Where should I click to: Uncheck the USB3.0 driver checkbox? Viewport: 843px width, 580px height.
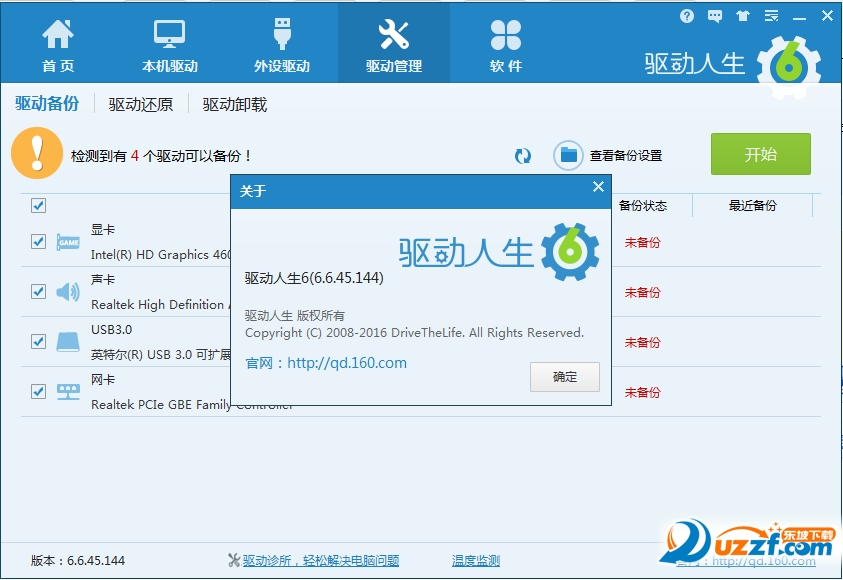[38, 342]
